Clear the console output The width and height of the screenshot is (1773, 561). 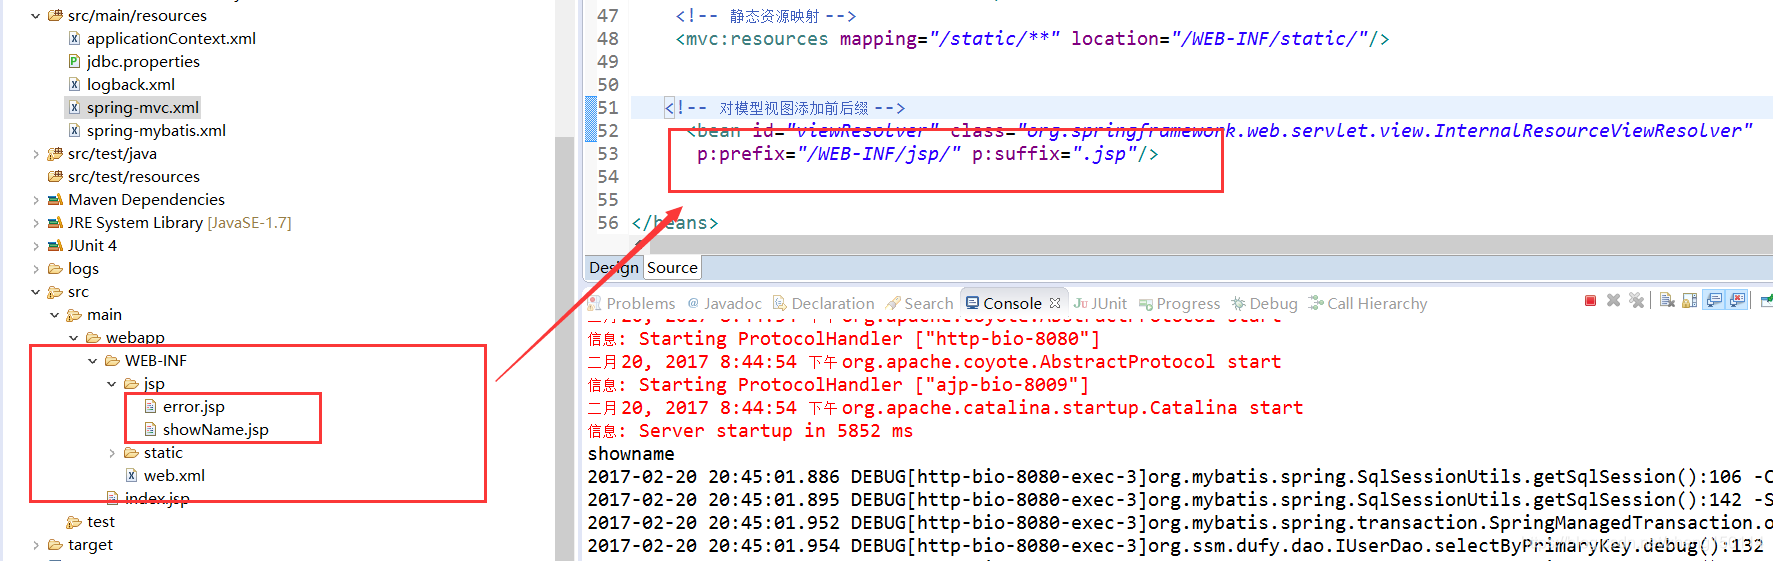tap(1667, 301)
